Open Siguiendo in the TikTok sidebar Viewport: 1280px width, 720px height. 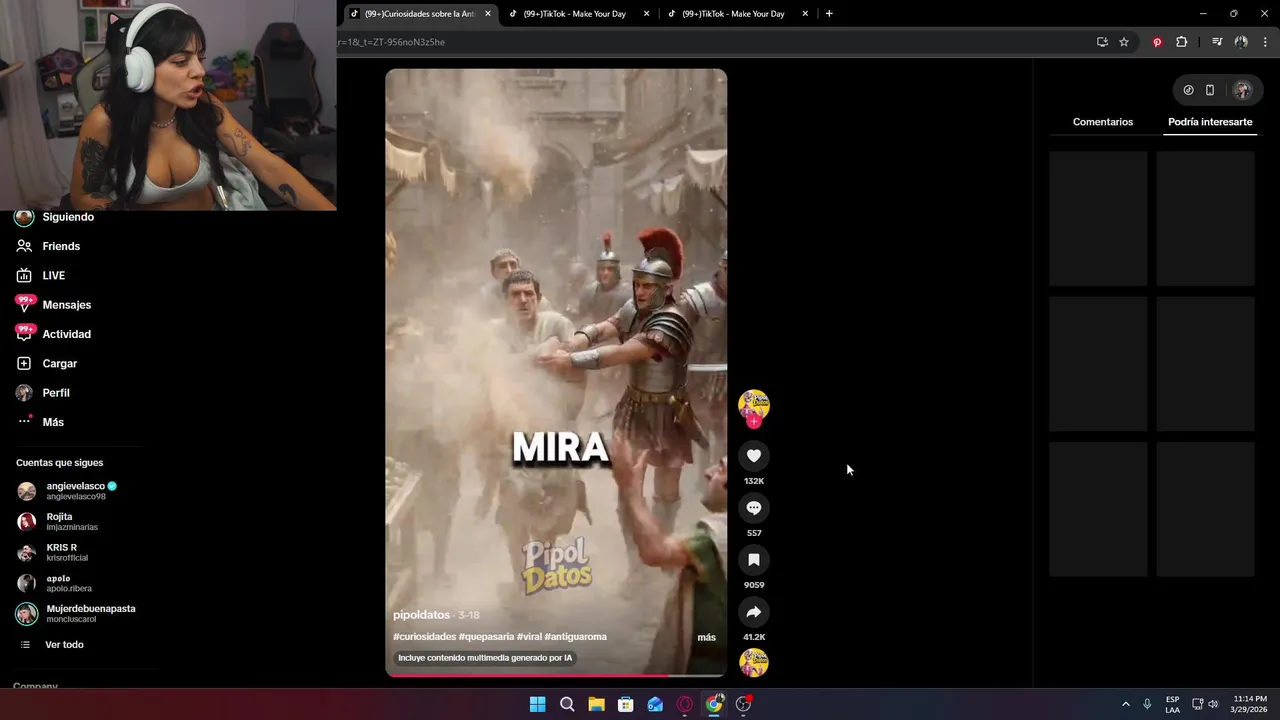pos(68,217)
